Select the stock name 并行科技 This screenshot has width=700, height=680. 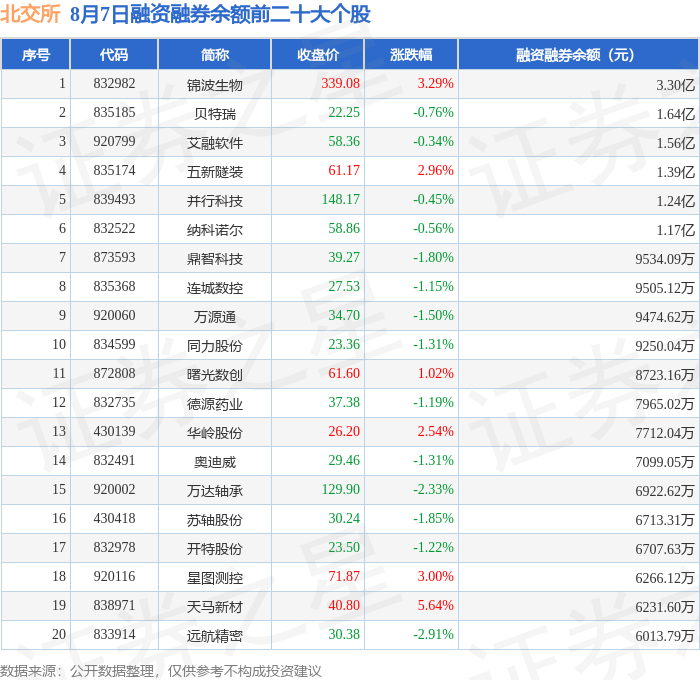click(x=215, y=201)
